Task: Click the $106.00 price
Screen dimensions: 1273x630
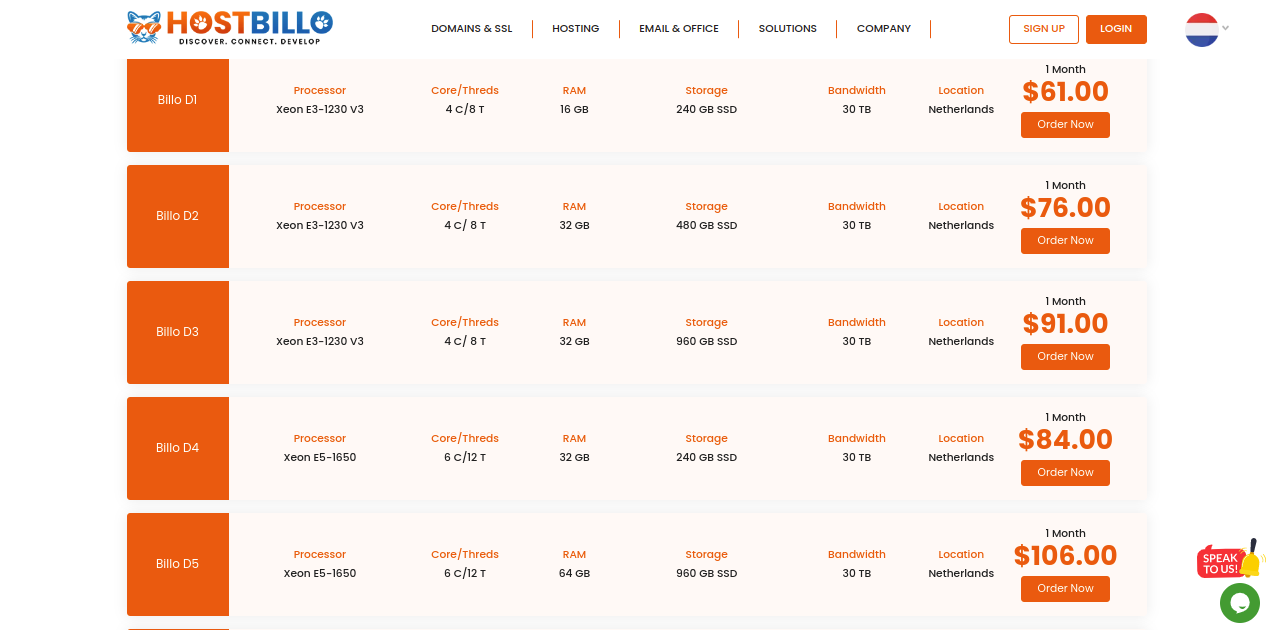Action: (1065, 556)
